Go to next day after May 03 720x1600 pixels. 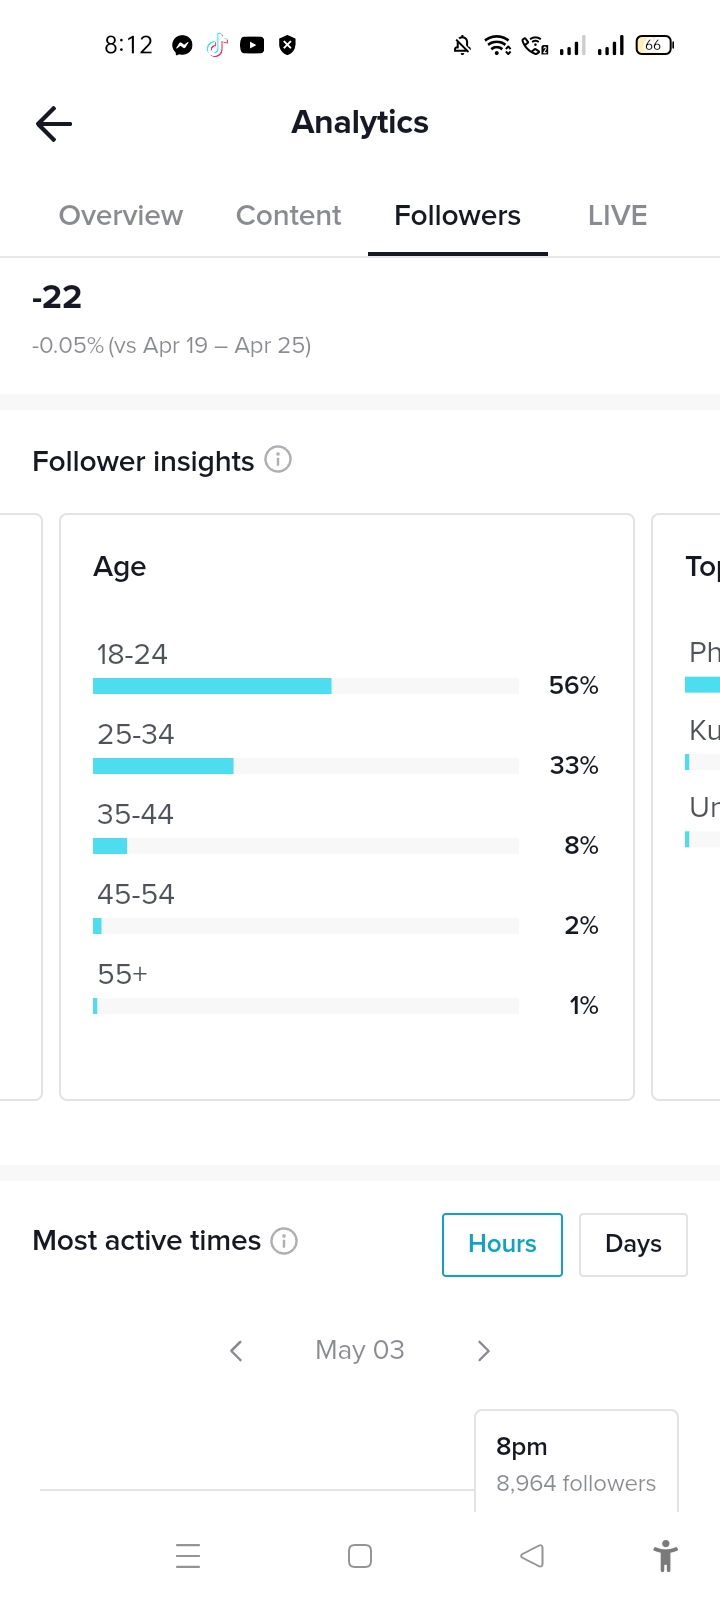[x=484, y=1351]
